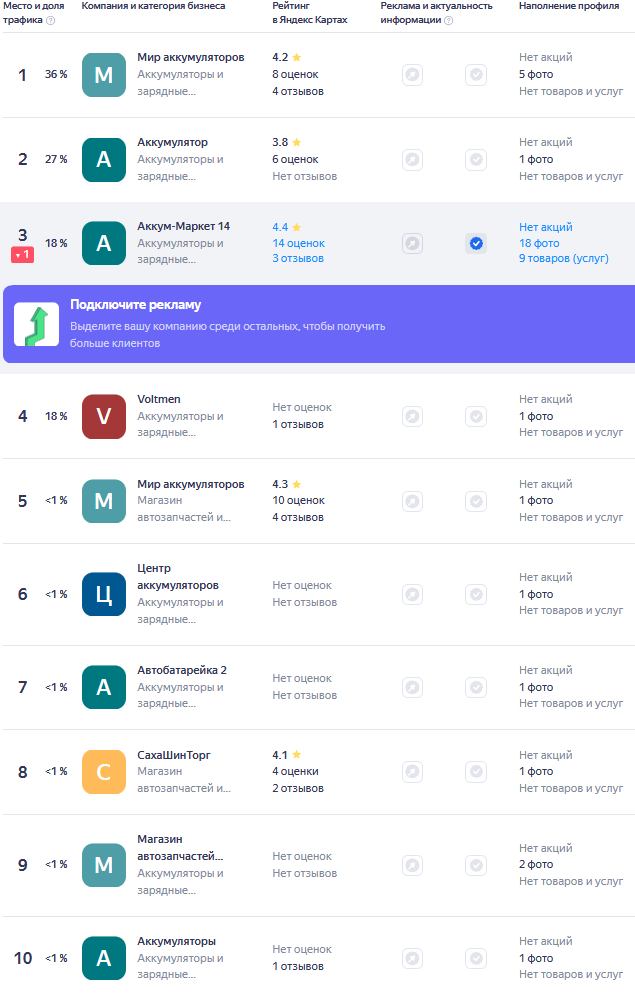Click the 3.8 rating of Аккумулятор
The image size is (635, 1000).
286,142
